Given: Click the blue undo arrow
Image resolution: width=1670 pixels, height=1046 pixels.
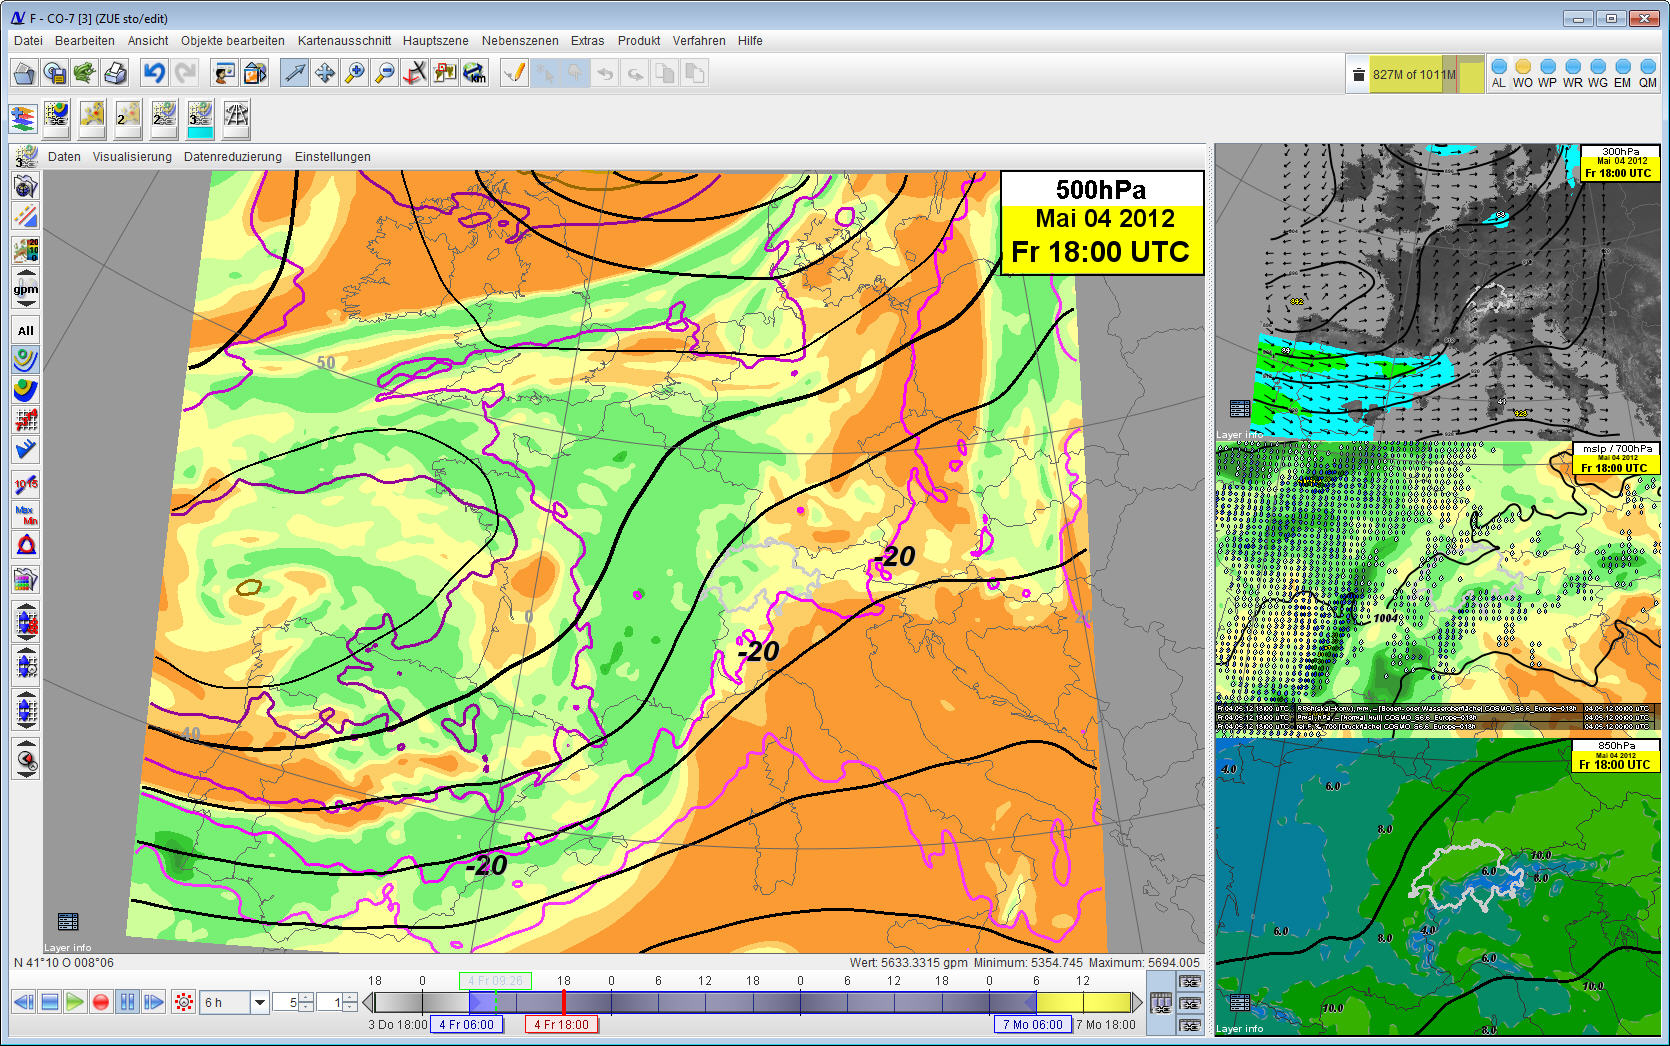Looking at the screenshot, I should [x=154, y=73].
